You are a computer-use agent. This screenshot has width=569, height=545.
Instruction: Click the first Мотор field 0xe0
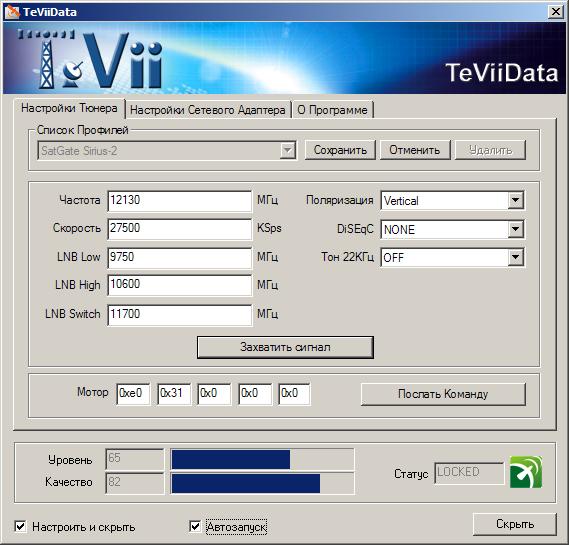[133, 394]
